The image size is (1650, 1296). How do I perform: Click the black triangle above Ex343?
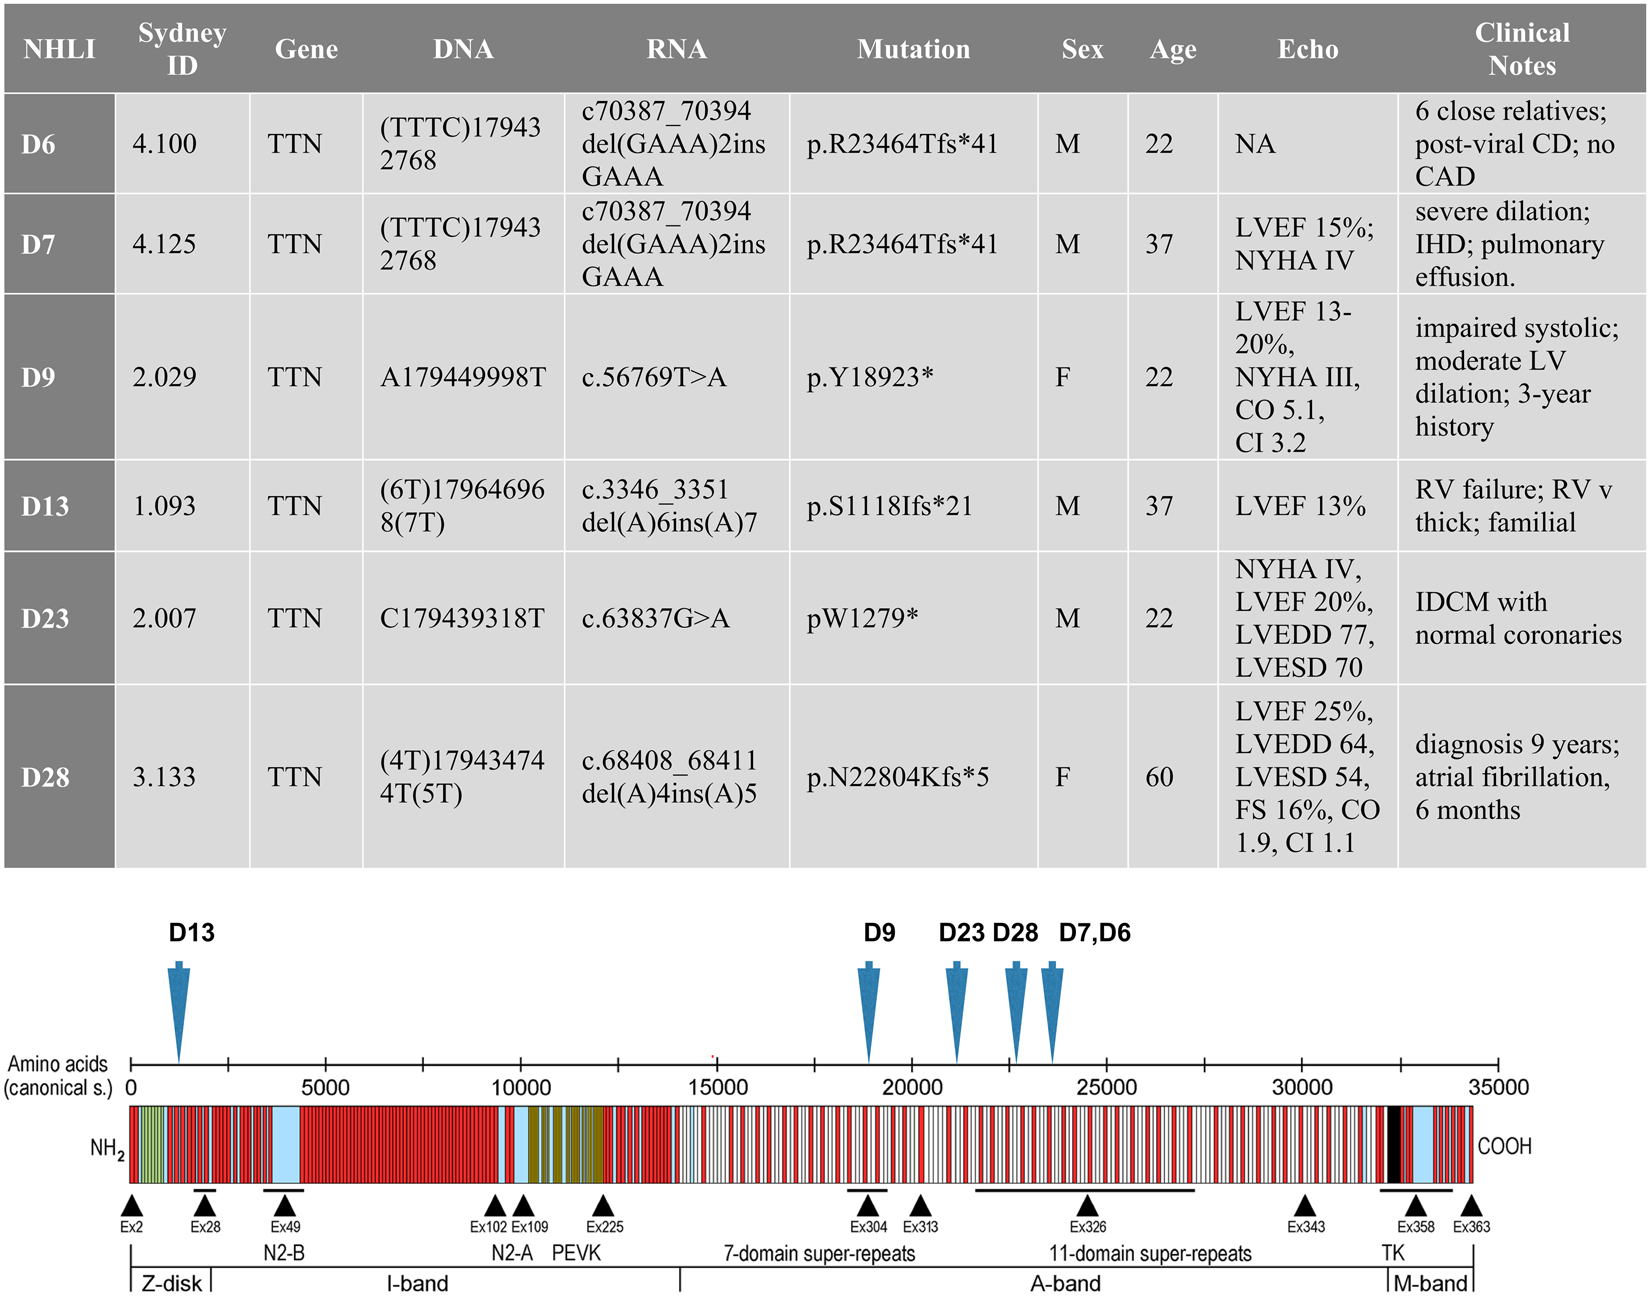pos(1305,1204)
